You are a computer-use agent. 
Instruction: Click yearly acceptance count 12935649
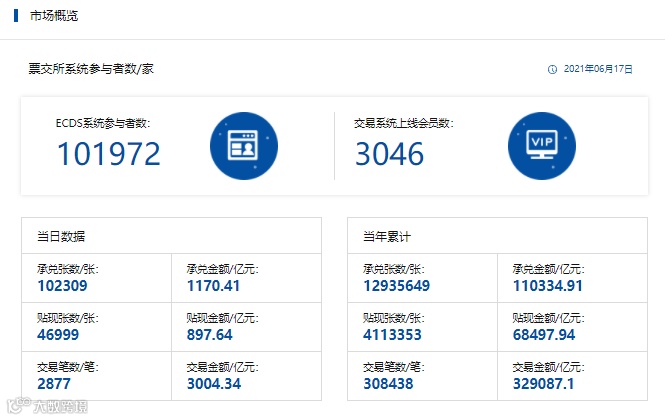[x=397, y=286]
